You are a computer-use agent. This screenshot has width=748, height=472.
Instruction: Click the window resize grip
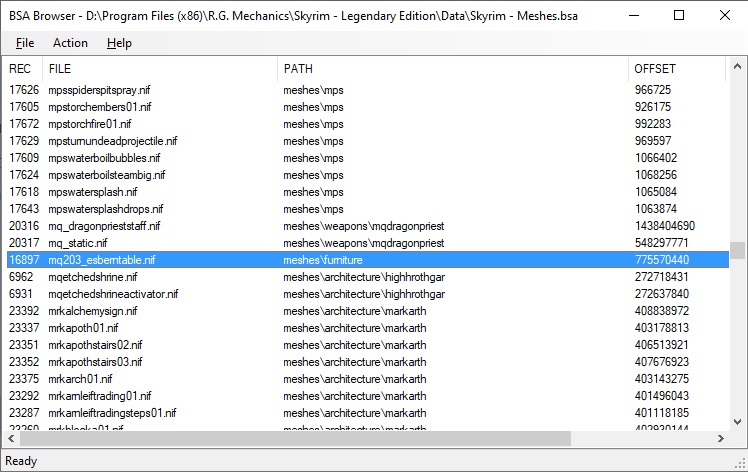click(x=740, y=462)
